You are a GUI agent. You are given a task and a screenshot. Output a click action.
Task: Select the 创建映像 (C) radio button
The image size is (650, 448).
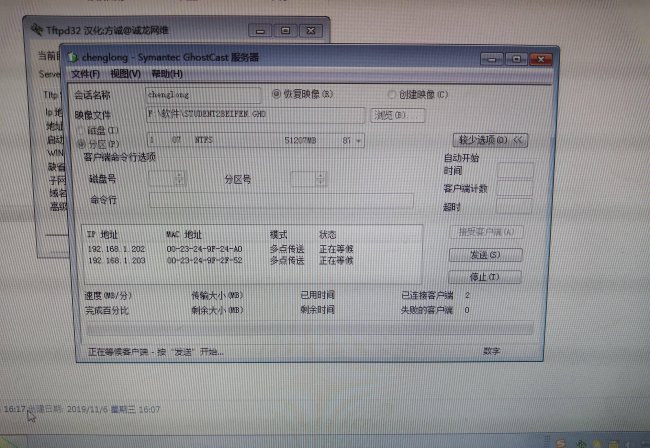coord(392,94)
